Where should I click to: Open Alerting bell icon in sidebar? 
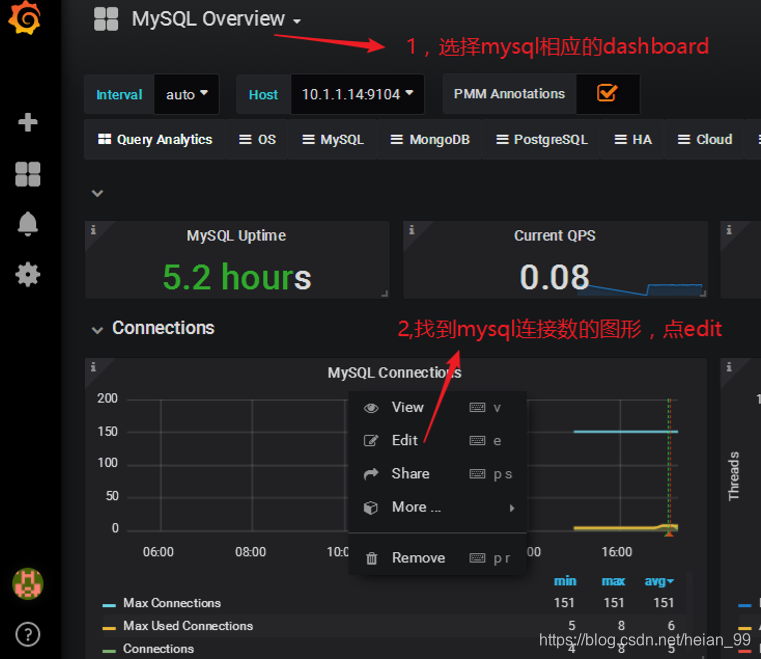pyautogui.click(x=28, y=224)
